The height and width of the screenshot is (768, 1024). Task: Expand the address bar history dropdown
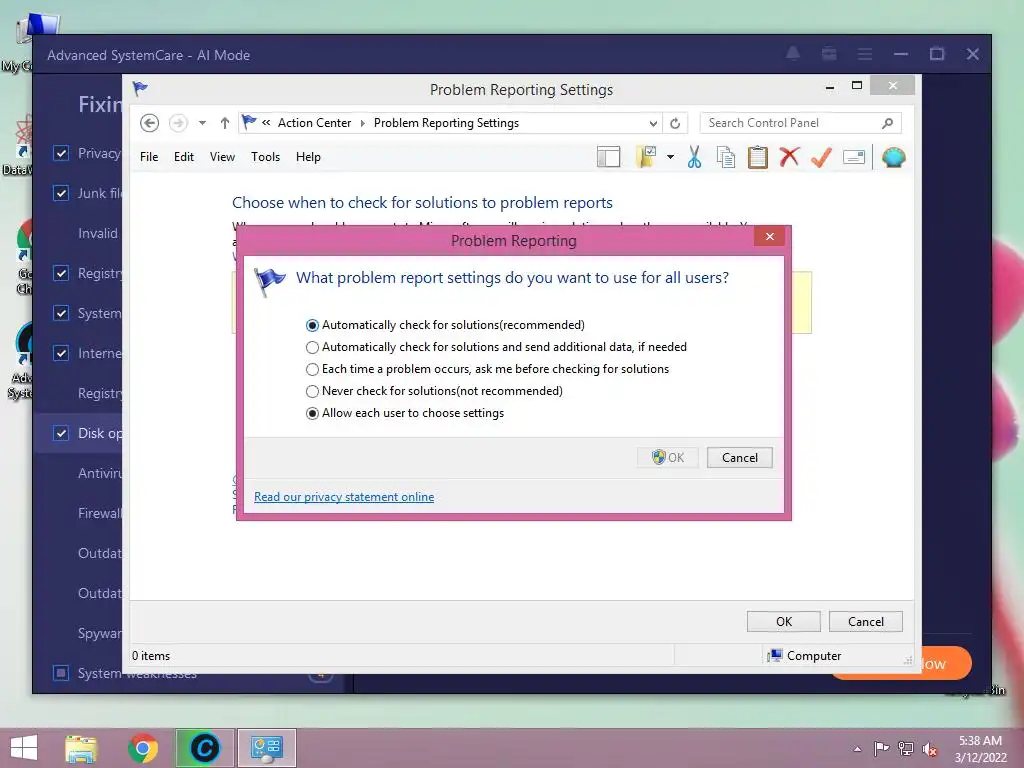pos(653,123)
